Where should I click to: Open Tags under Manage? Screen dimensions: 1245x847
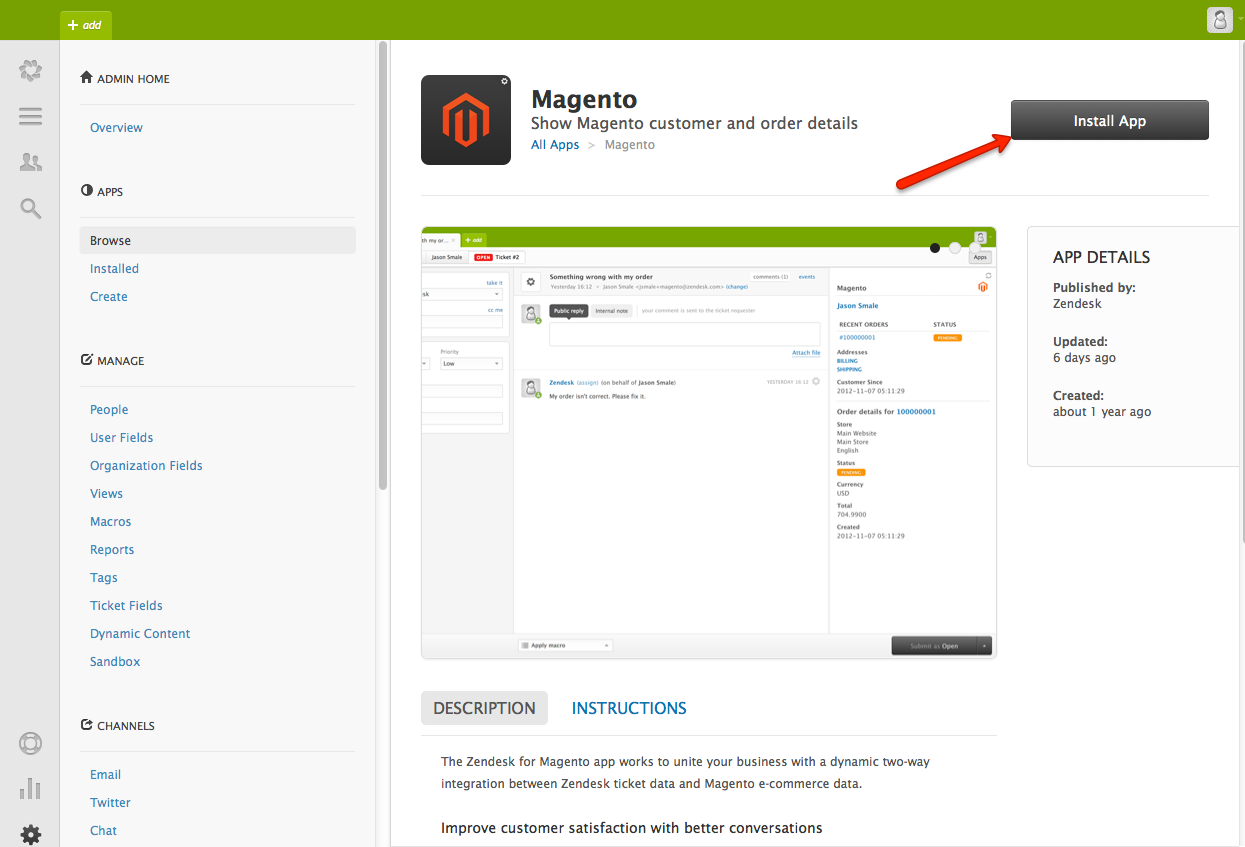104,578
